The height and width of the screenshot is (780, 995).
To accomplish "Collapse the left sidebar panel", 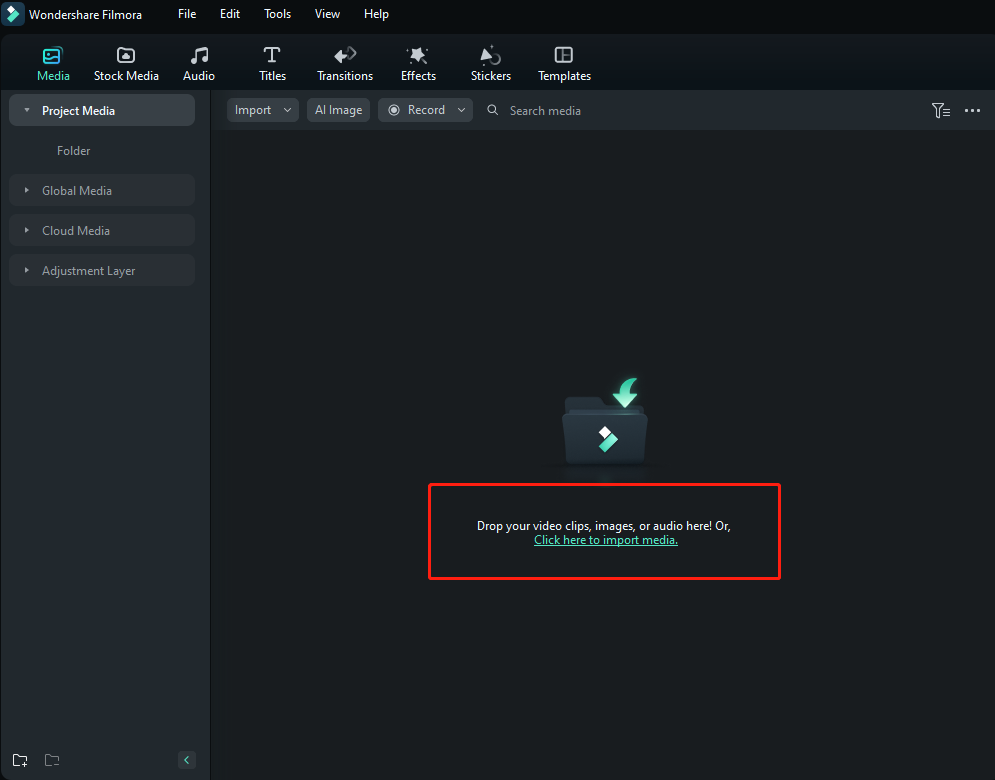I will coord(186,760).
